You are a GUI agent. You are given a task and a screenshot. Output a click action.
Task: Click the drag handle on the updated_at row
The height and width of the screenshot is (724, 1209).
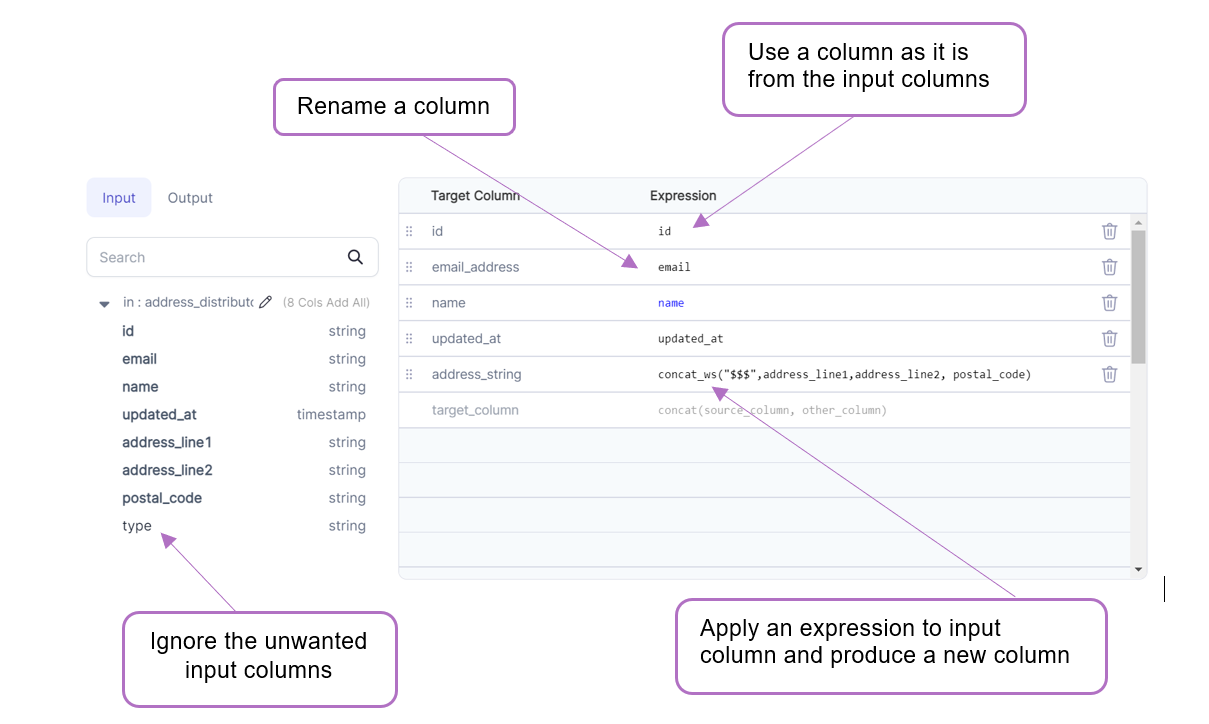click(x=408, y=338)
